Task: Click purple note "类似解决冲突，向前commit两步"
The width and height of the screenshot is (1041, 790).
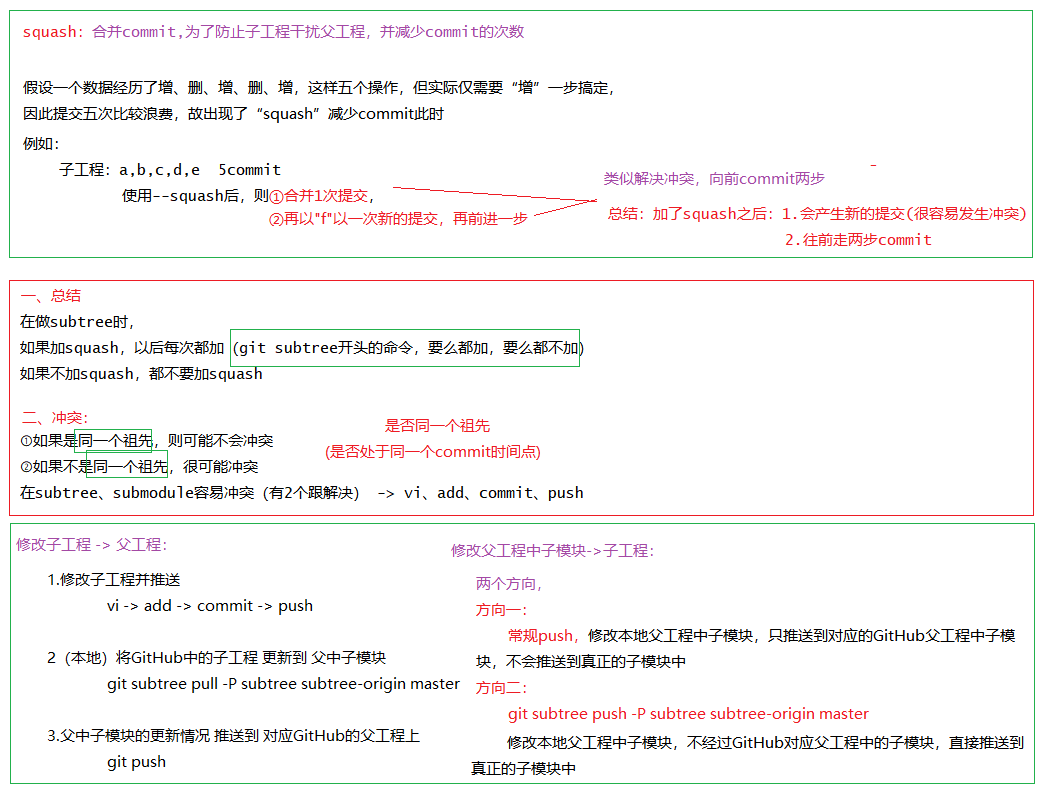Action: pos(714,178)
